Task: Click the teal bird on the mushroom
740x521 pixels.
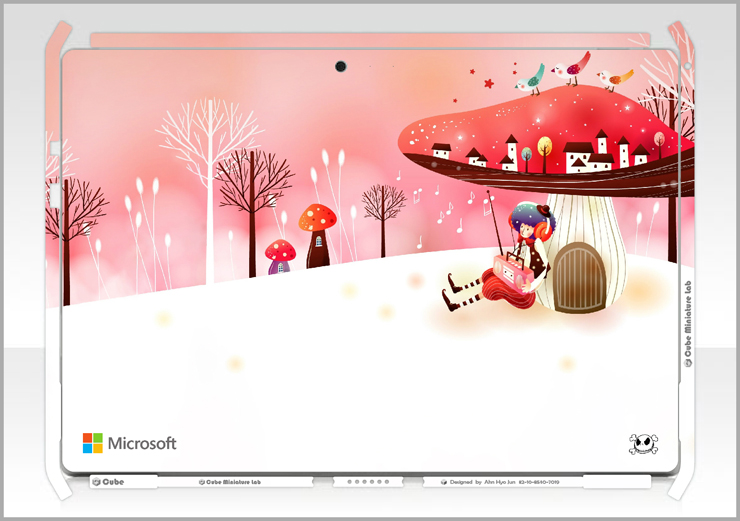Action: [530, 79]
